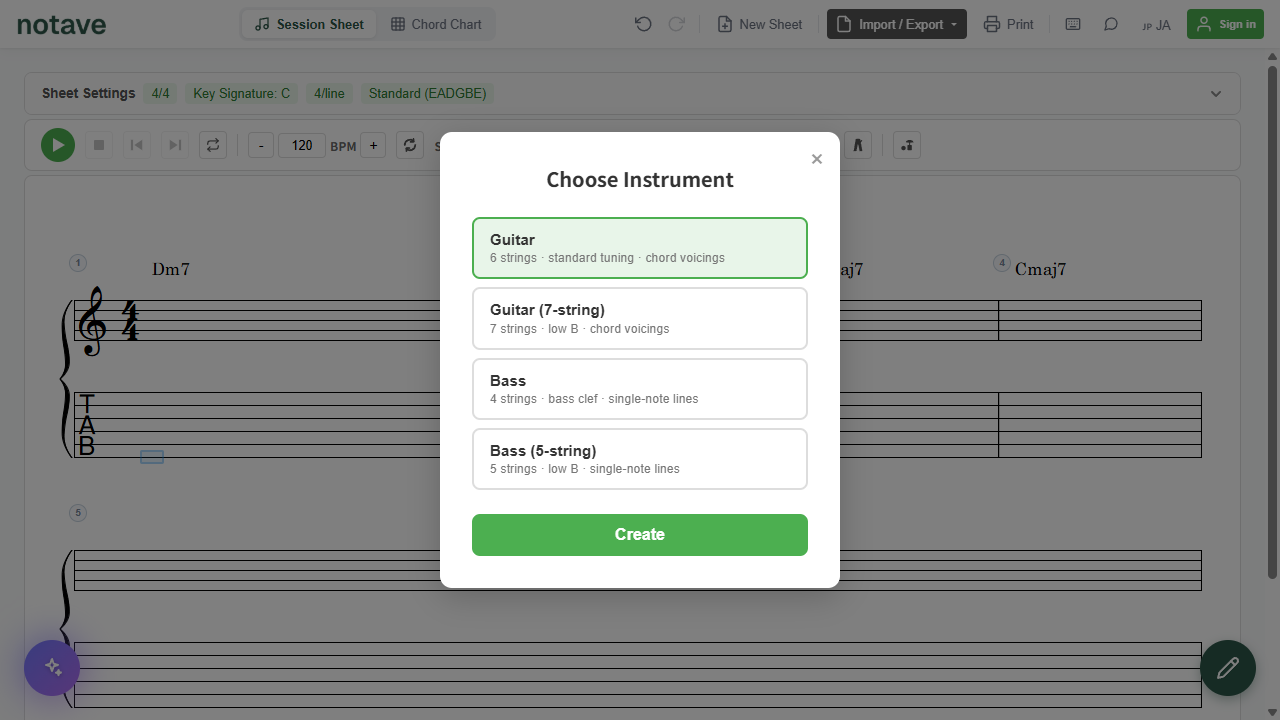Switch to the Chord Chart tab

pos(436,24)
